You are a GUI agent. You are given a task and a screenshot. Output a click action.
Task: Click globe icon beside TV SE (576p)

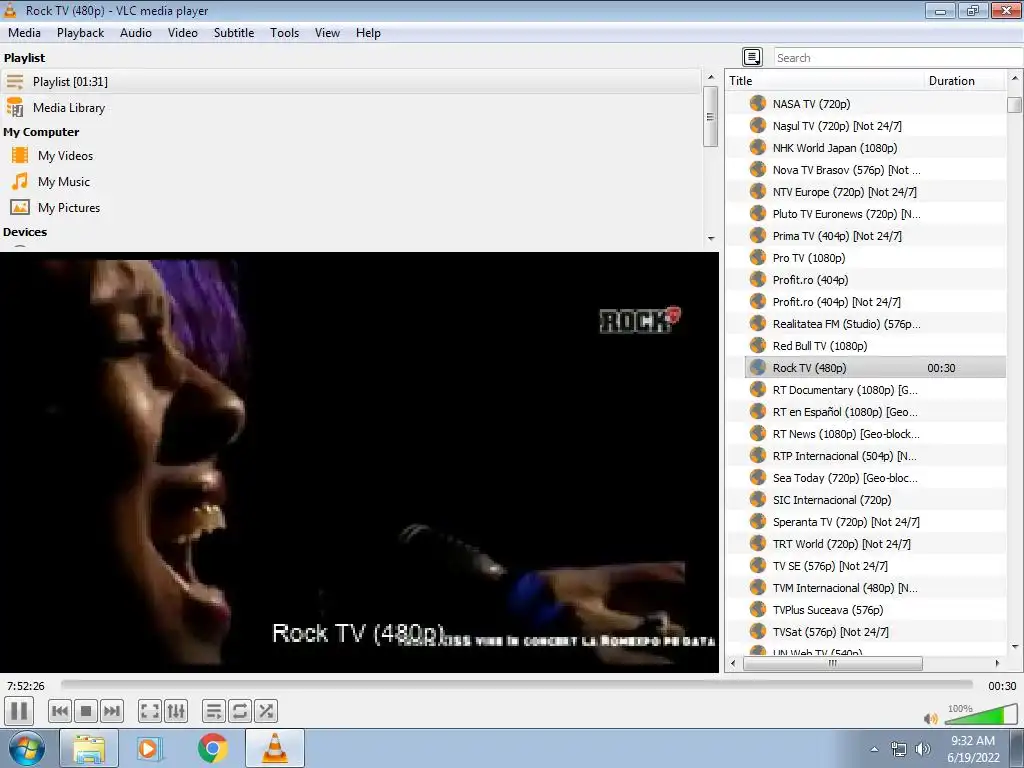(758, 565)
